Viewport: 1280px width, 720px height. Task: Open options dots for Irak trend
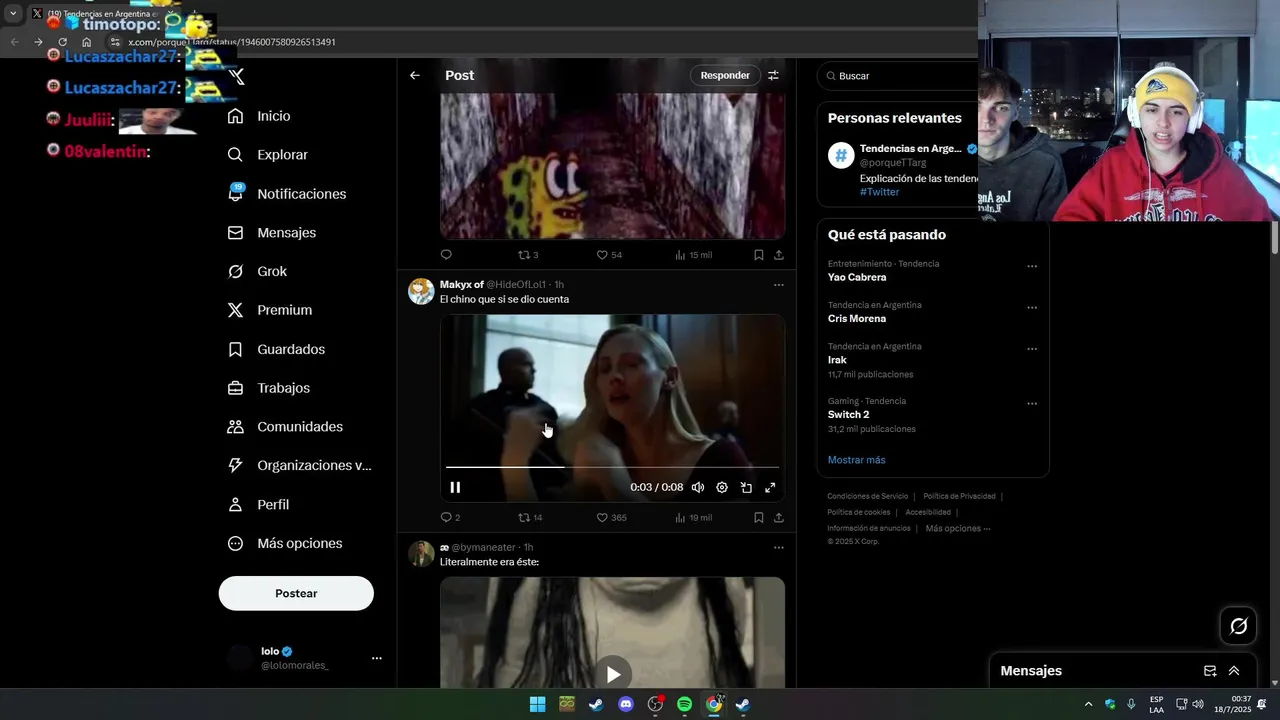tap(1032, 349)
